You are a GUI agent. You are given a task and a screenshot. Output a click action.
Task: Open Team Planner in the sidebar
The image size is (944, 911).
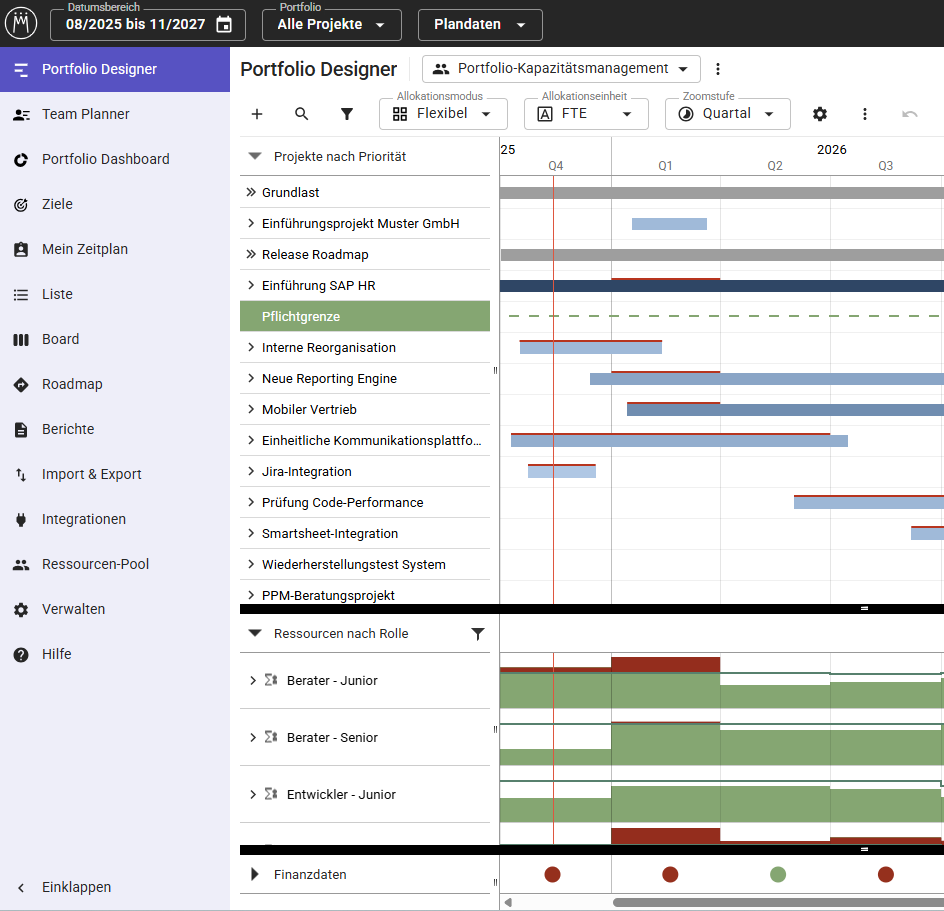tap(86, 114)
